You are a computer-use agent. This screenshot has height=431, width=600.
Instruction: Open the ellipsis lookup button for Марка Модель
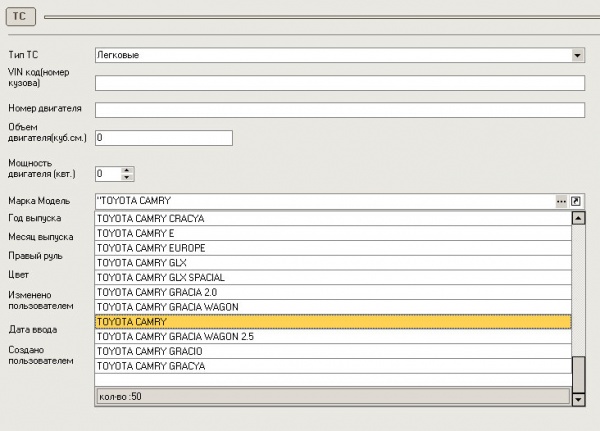click(562, 201)
